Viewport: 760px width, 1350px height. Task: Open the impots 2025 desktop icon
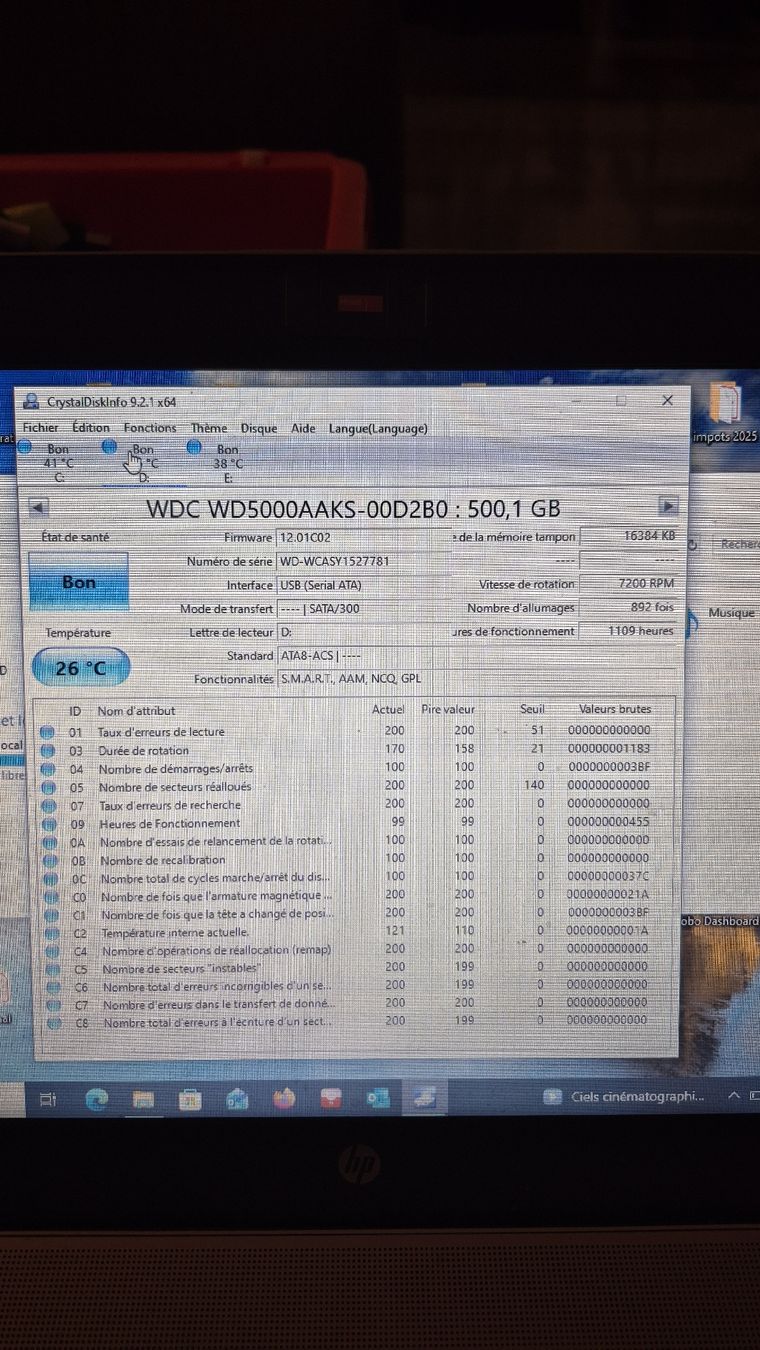pyautogui.click(x=725, y=412)
